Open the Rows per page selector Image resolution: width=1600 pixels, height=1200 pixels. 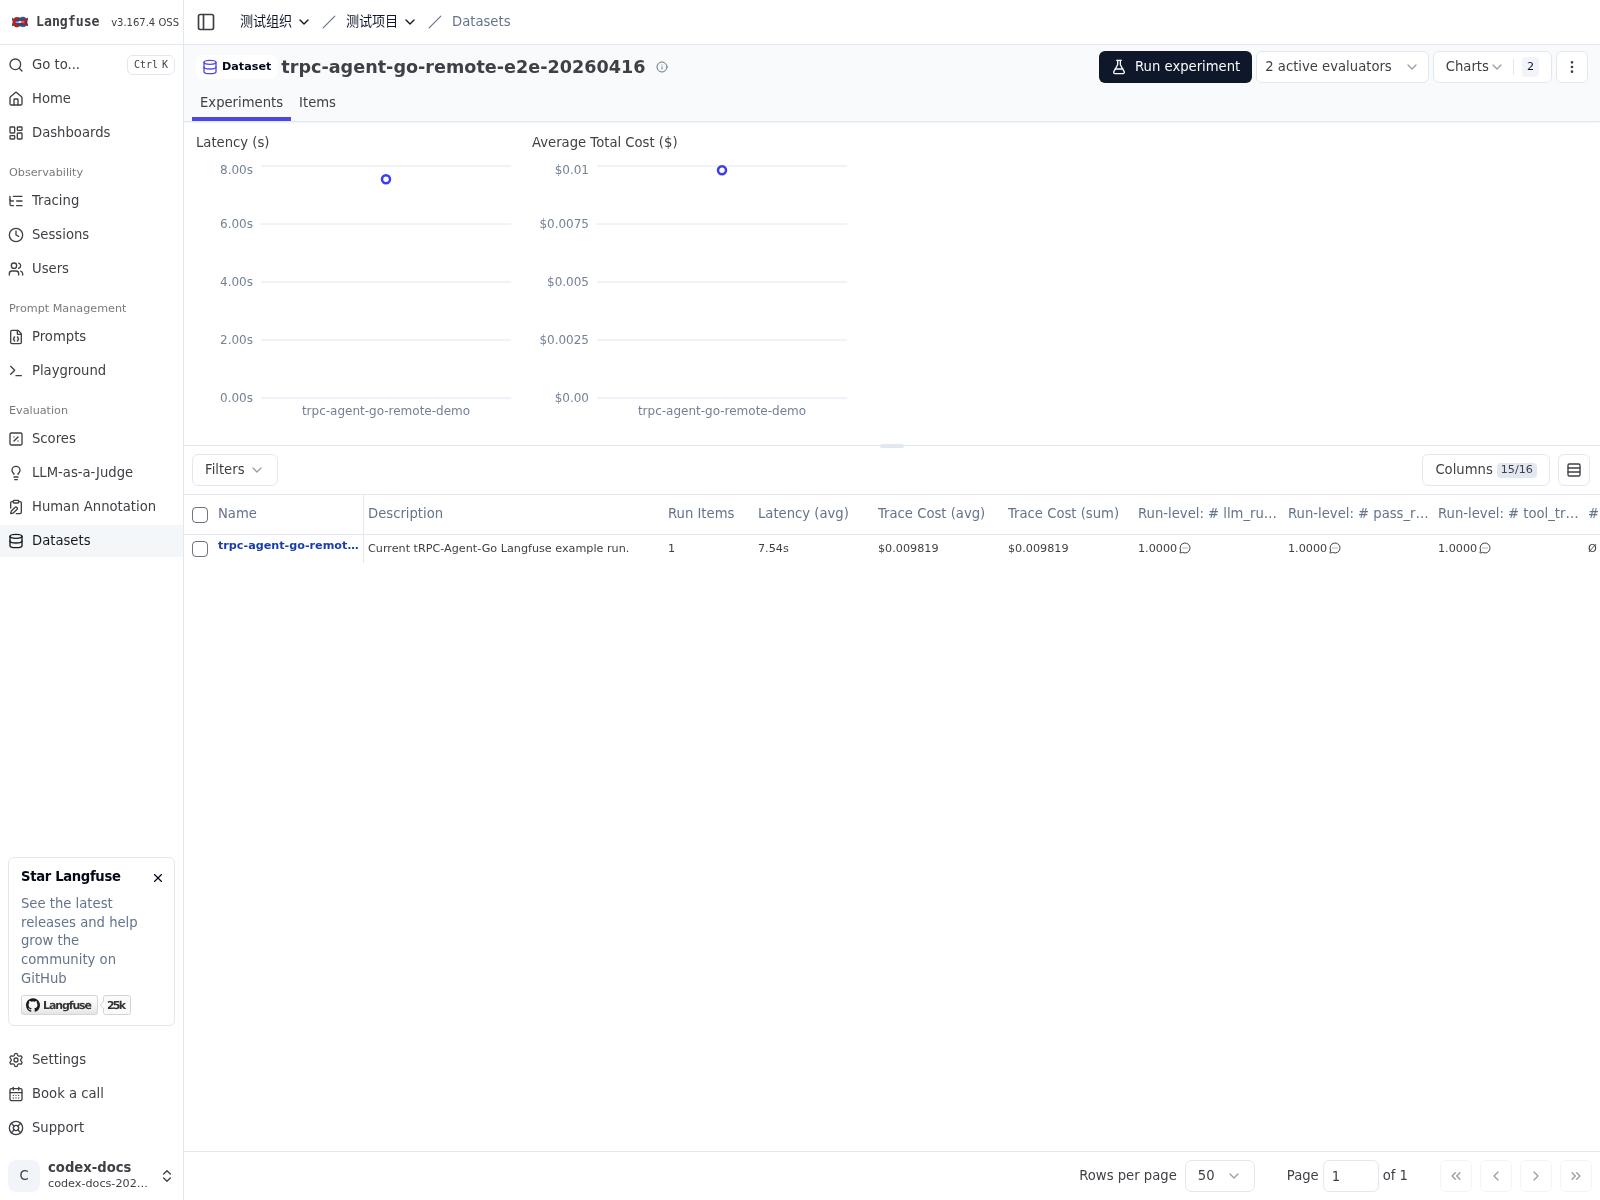pos(1219,1176)
